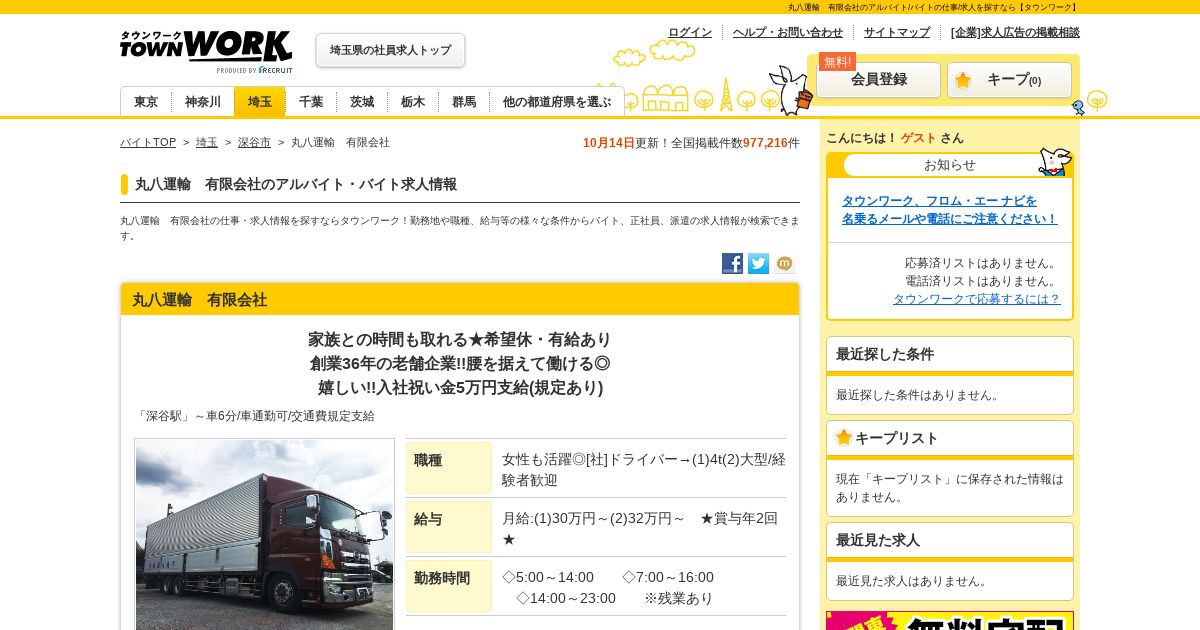The width and height of the screenshot is (1200, 630).
Task: Click the 最近探した条件 heading
Action: 950,354
